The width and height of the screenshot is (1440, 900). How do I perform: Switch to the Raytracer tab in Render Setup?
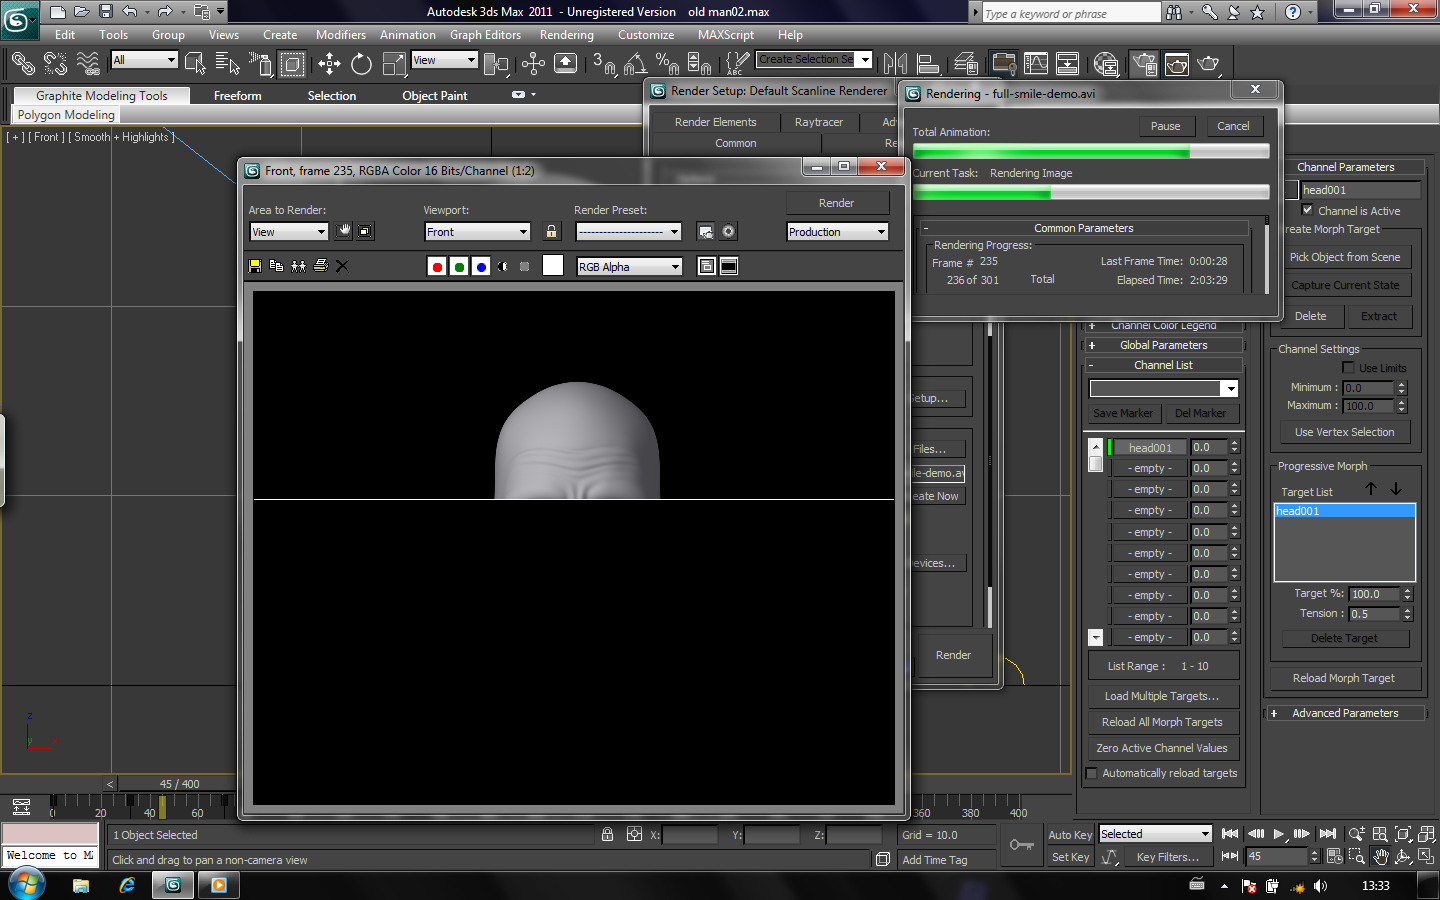818,121
